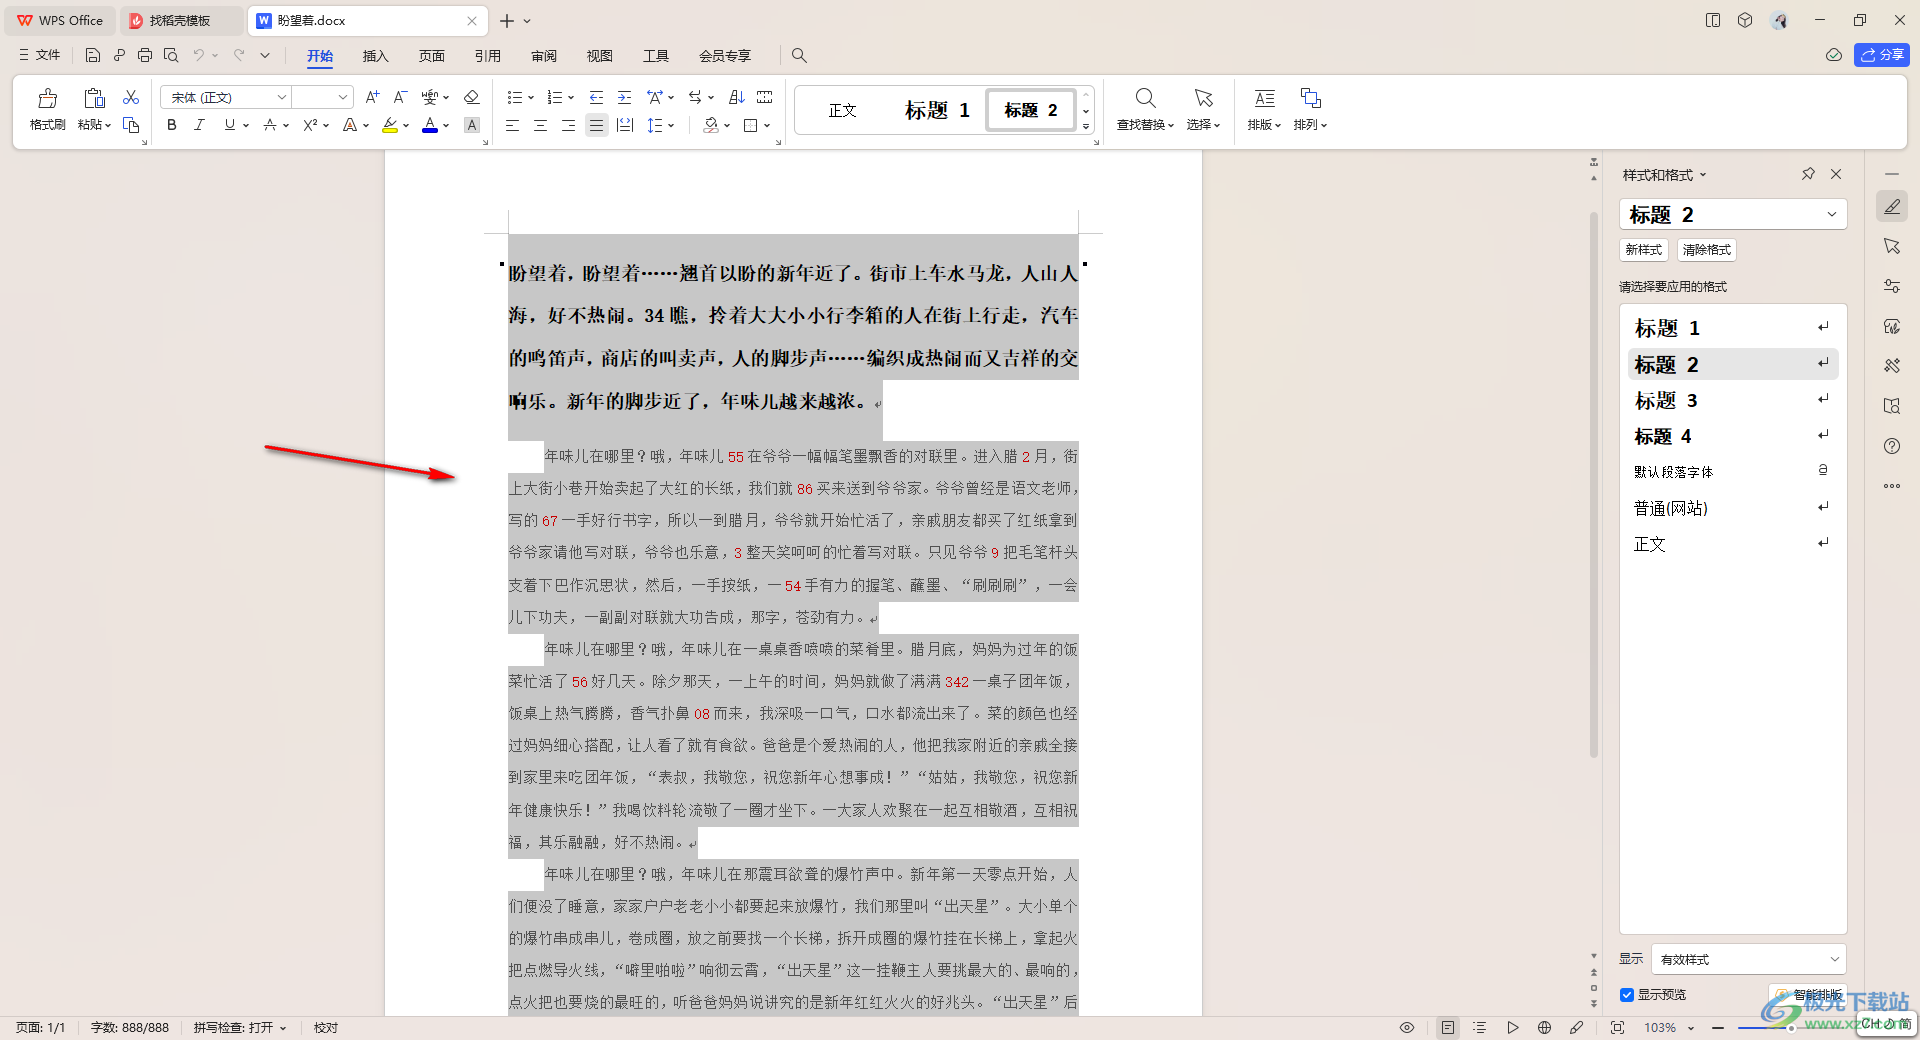The image size is (1920, 1040).
Task: Click the Print icon in quick toolbar
Action: 145,55
